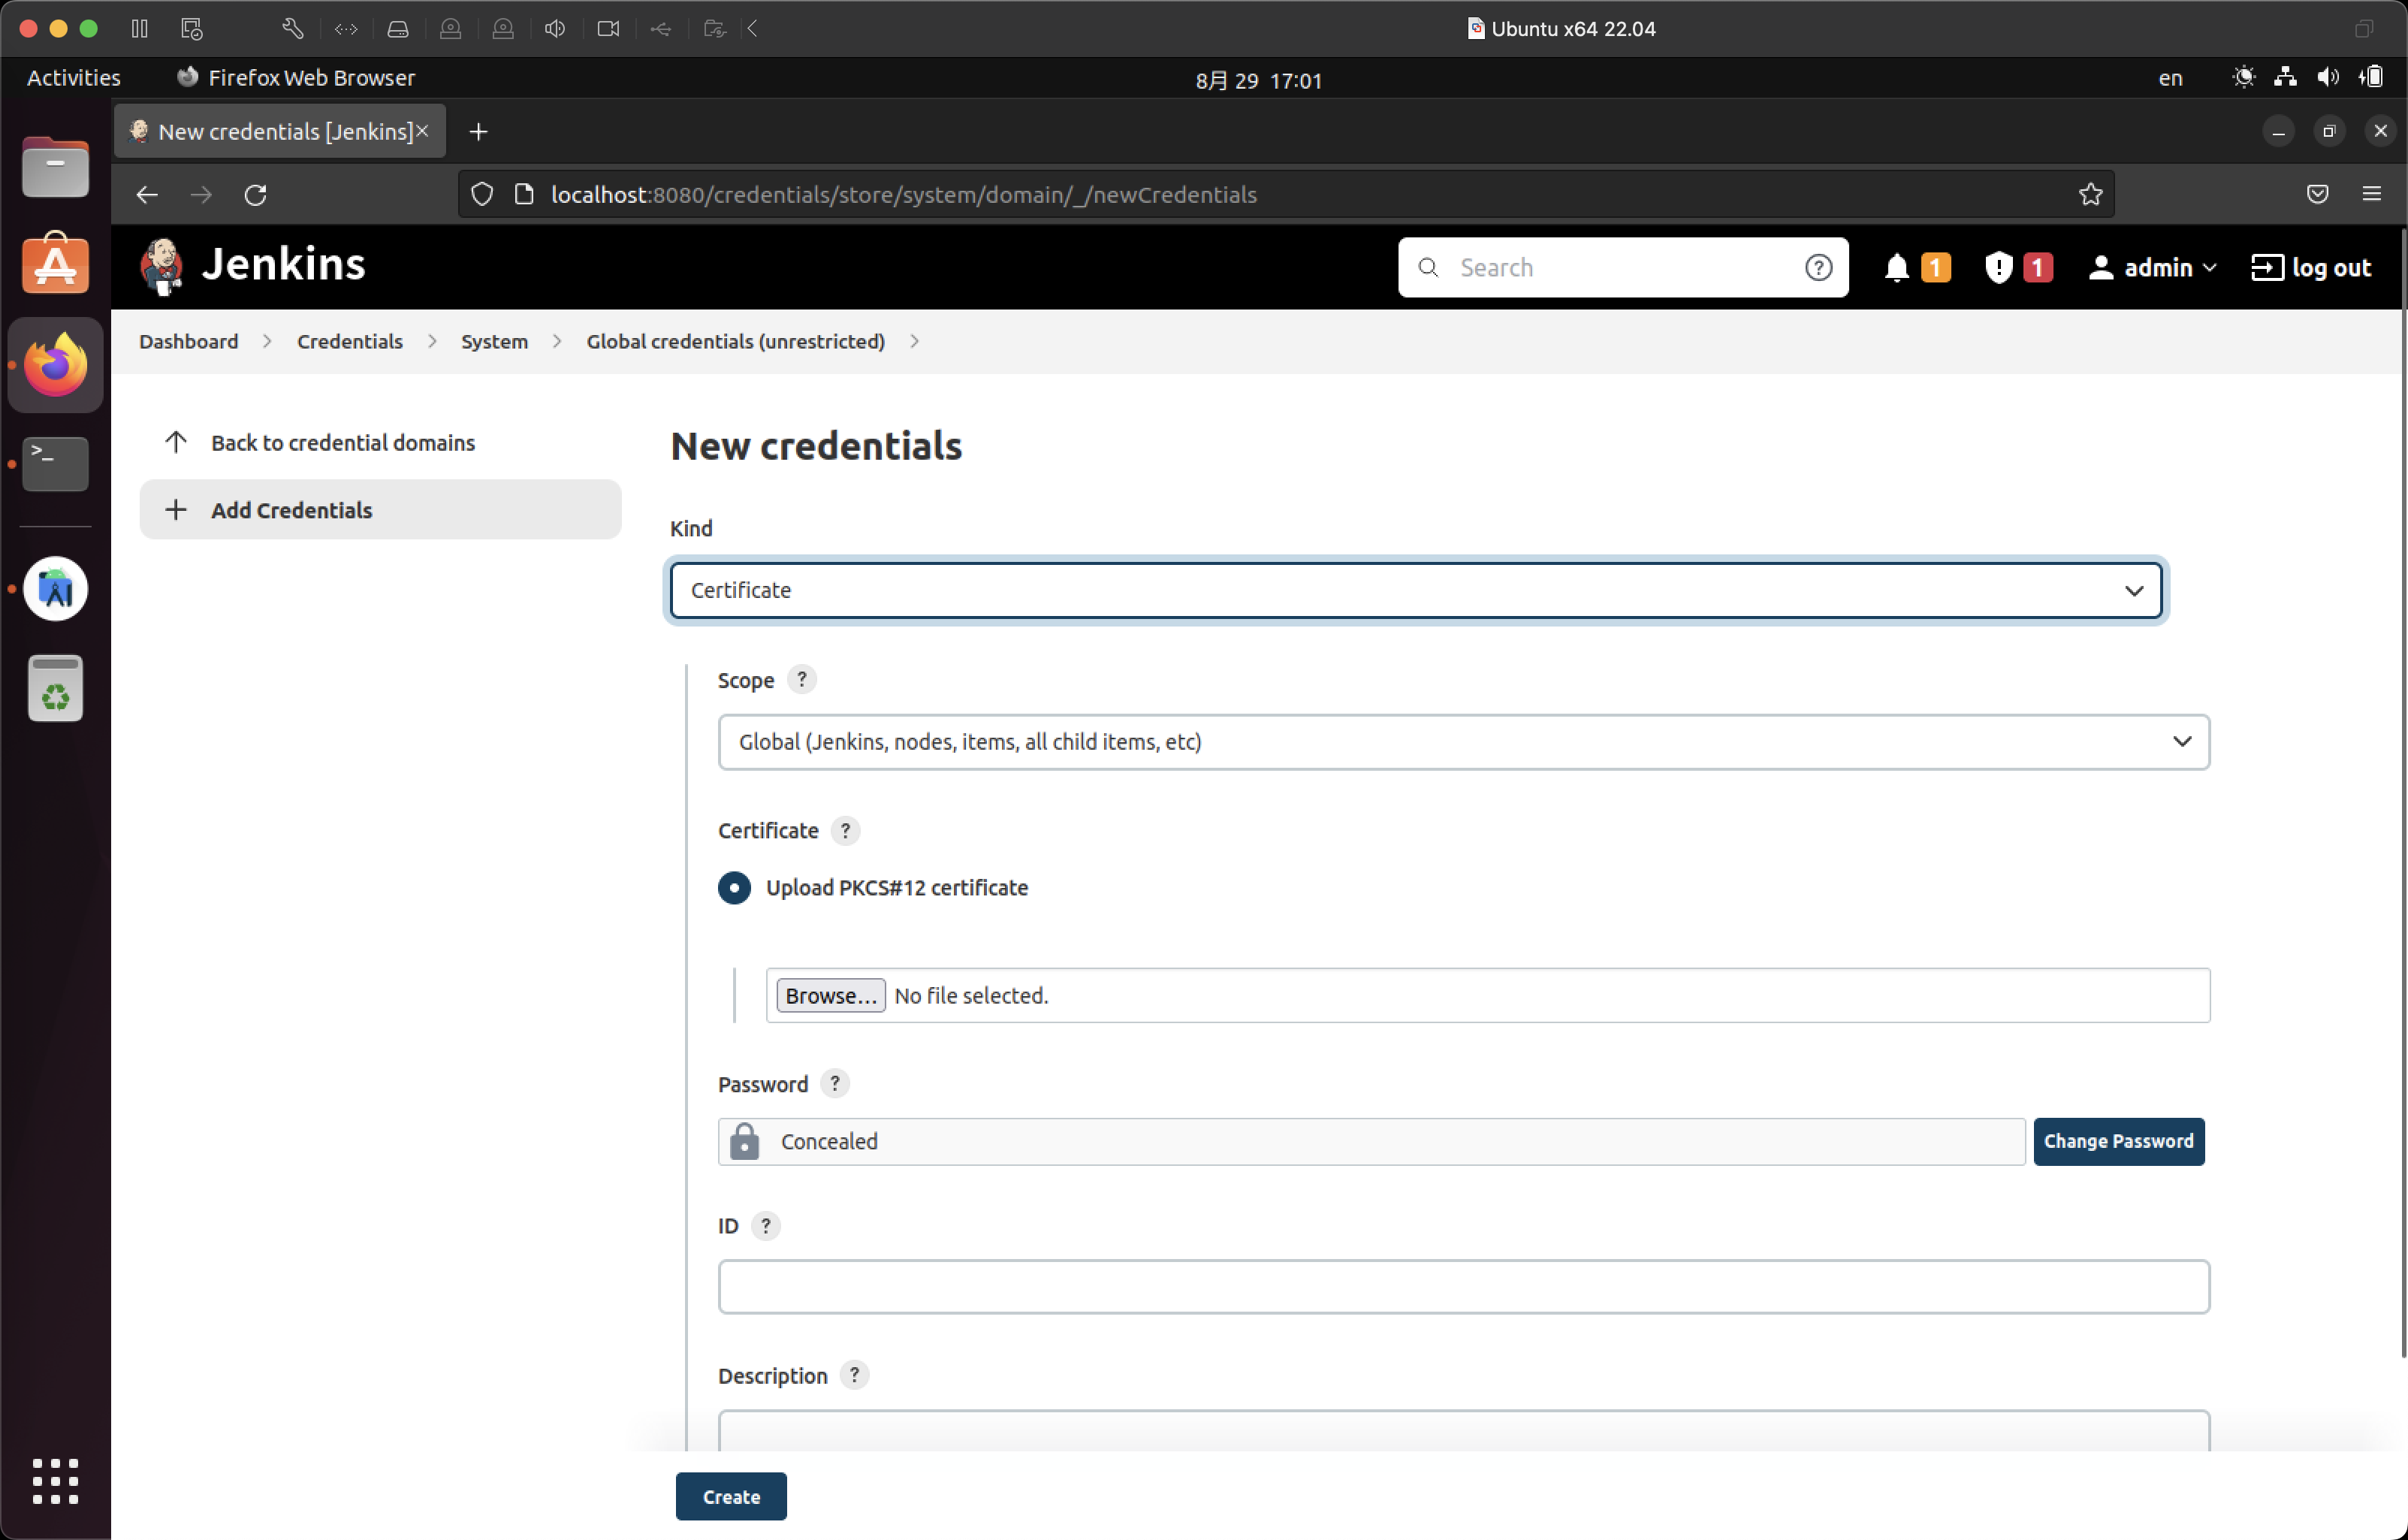The height and width of the screenshot is (1540, 2408).
Task: Click the log out link
Action: (2310, 265)
